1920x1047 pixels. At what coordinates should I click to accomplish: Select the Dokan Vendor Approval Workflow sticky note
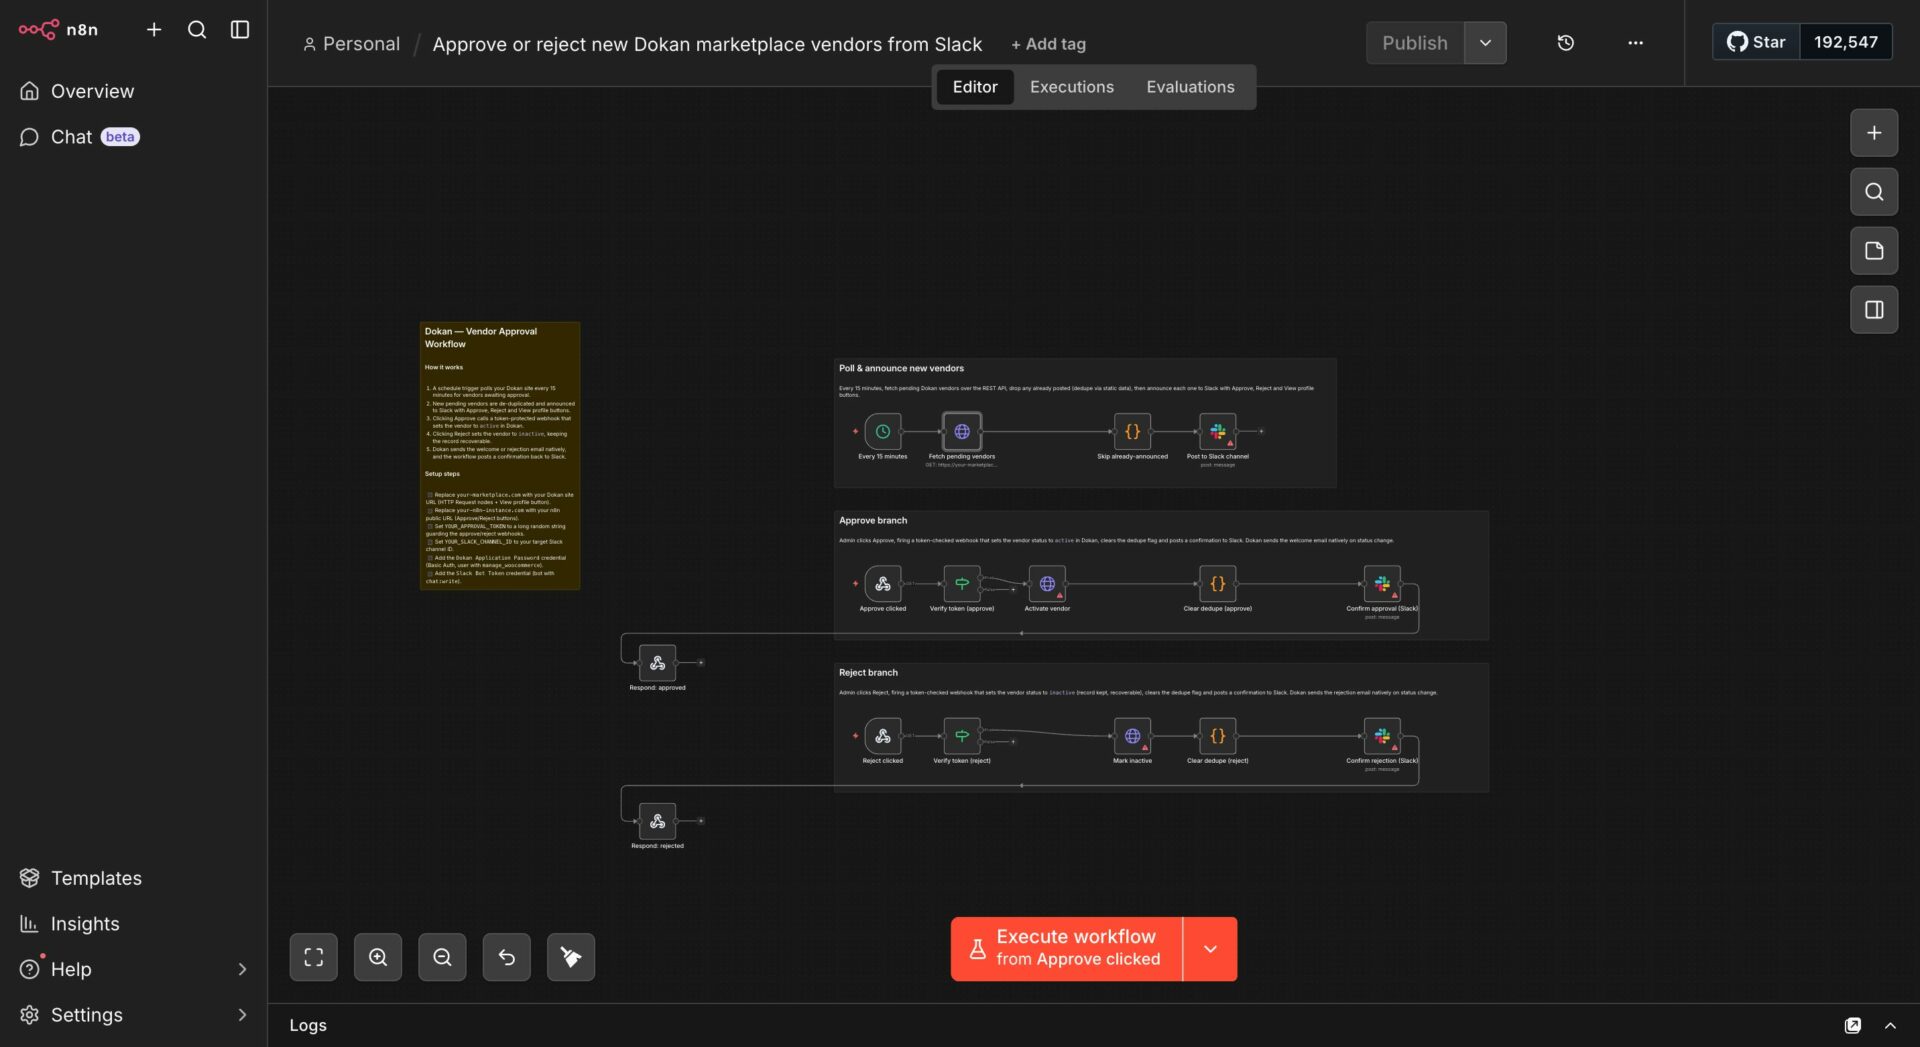[500, 455]
